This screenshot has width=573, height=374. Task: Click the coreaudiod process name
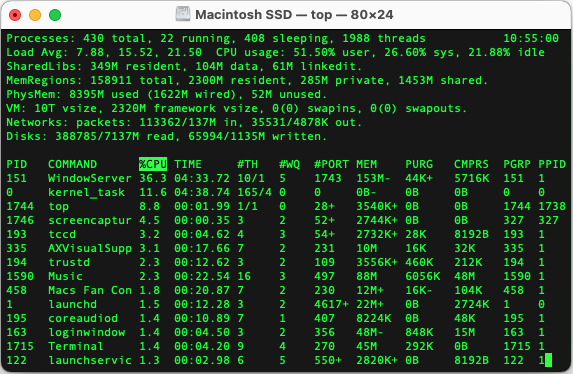pyautogui.click(x=83, y=318)
